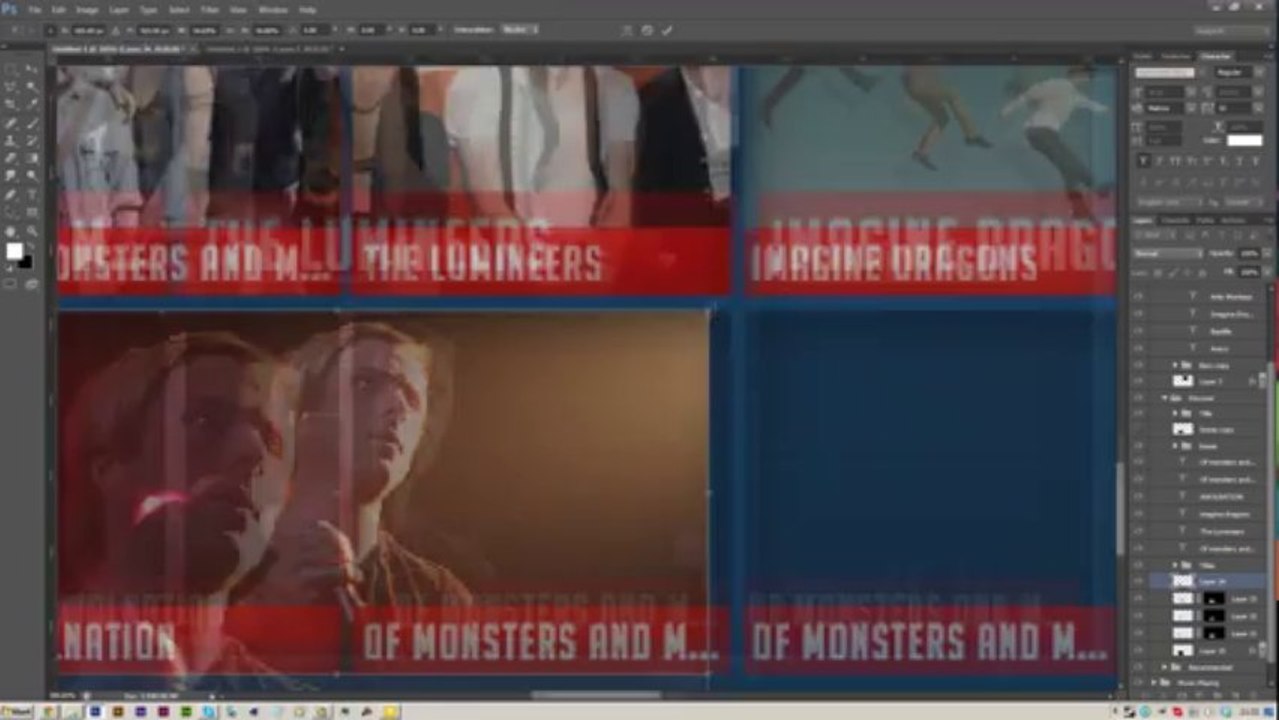Click the layer Fill value field
The image size is (1279, 720).
1249,271
